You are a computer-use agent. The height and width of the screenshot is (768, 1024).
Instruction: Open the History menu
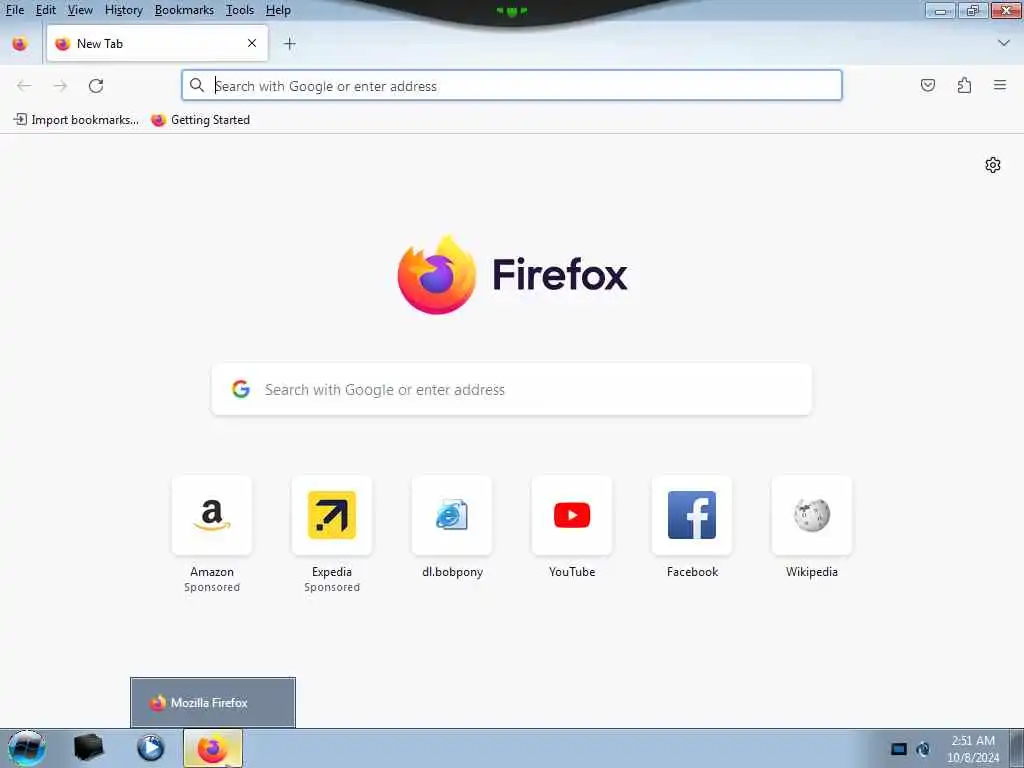[x=123, y=10]
